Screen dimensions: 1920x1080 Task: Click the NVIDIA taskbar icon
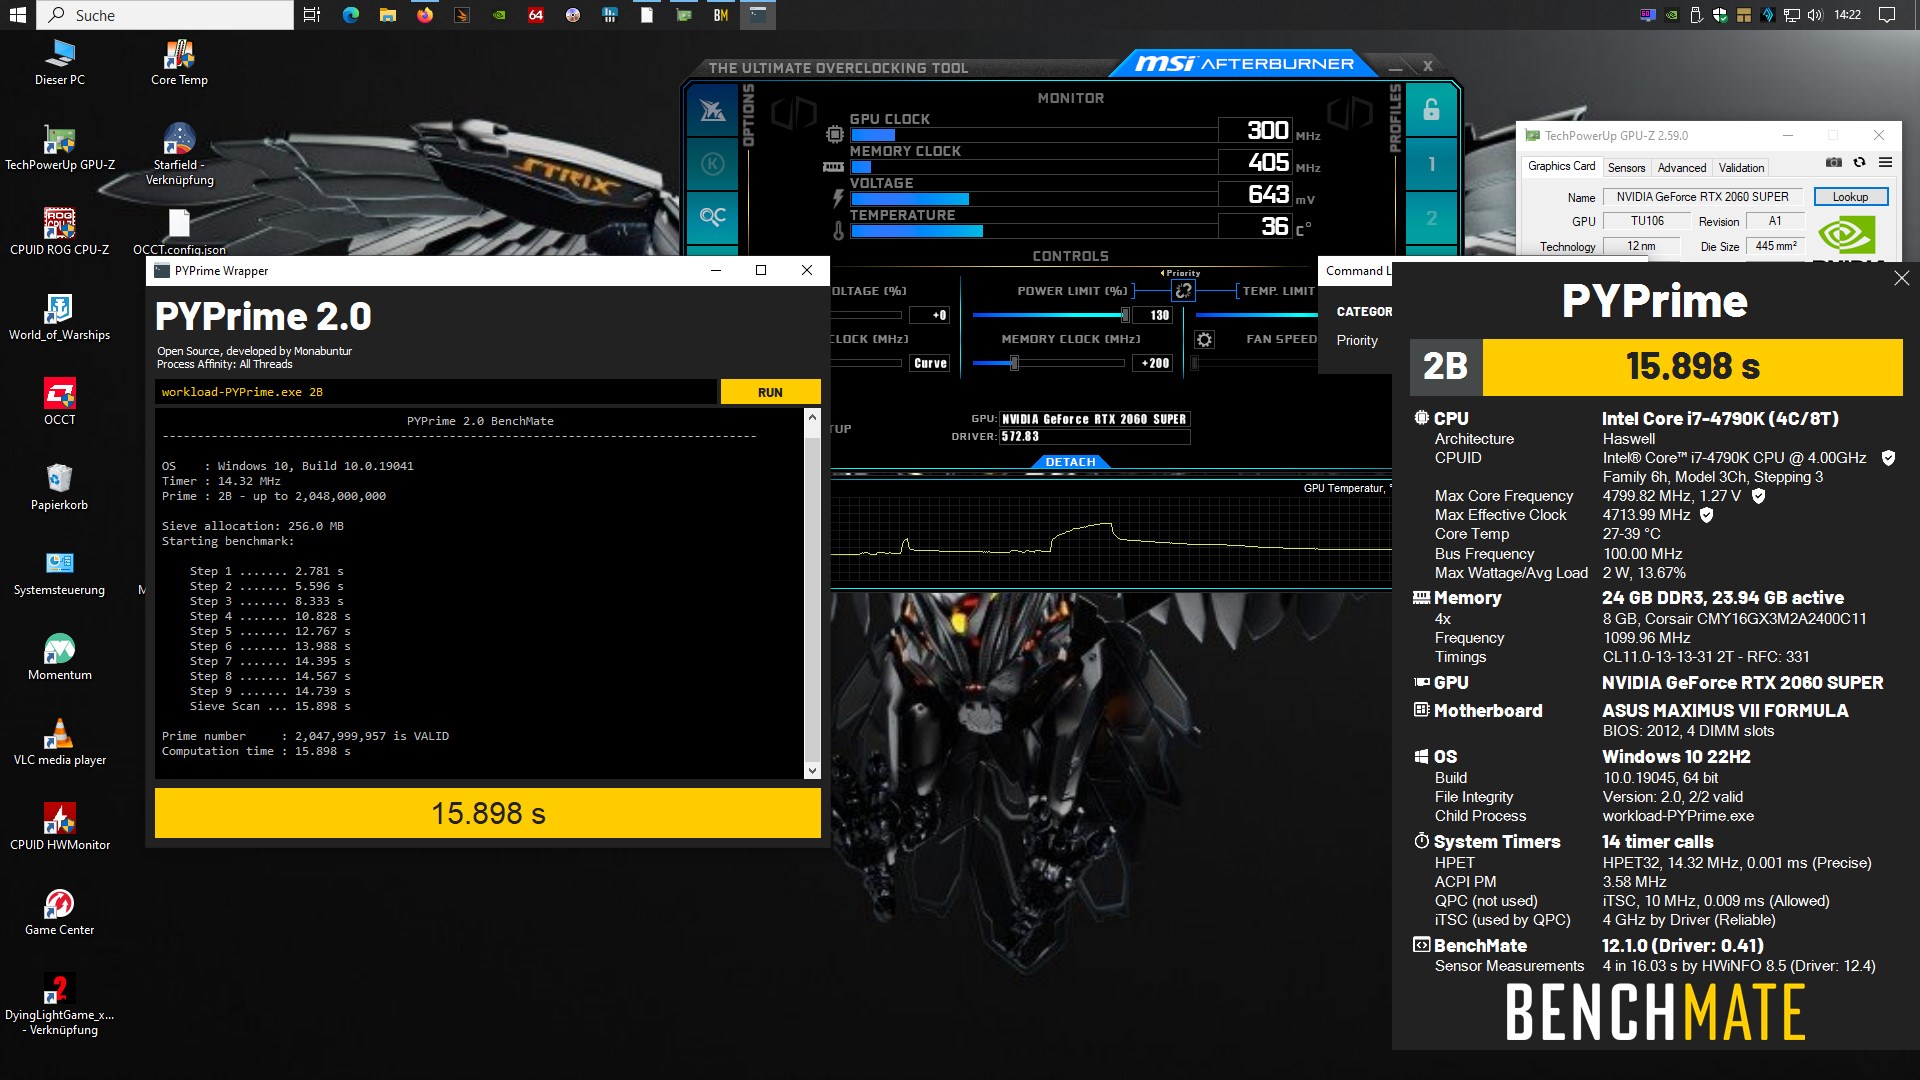coord(499,15)
